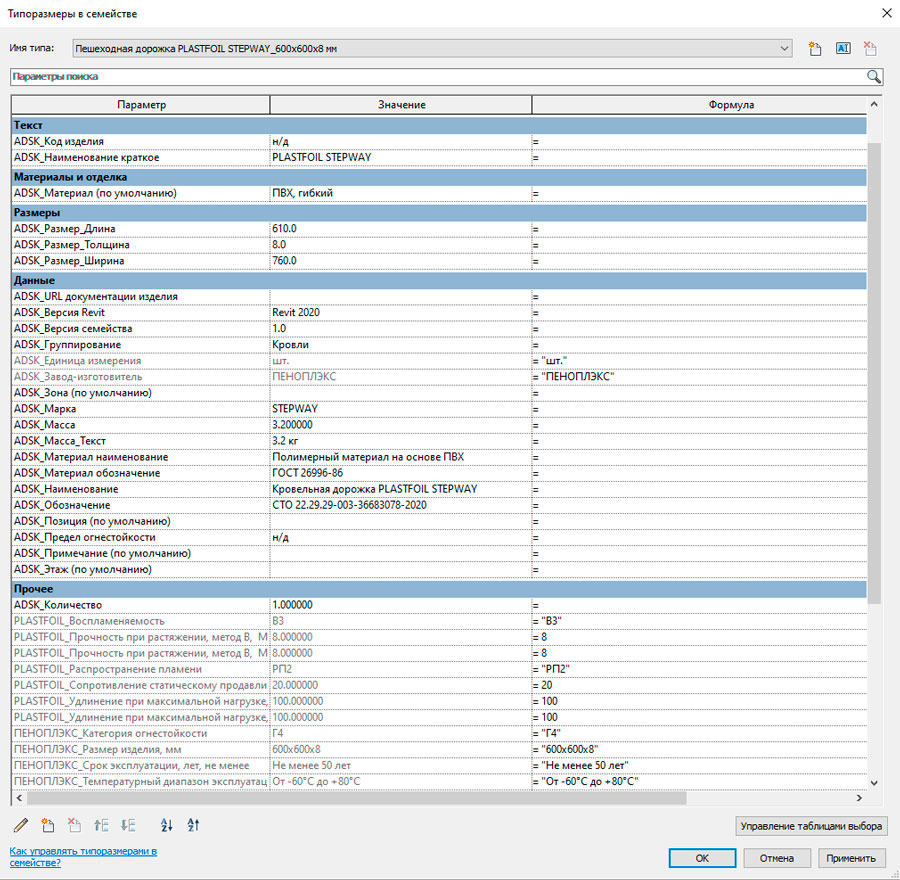Click the ADSK_URL документации изделия value cell
900x880 pixels.
point(401,297)
